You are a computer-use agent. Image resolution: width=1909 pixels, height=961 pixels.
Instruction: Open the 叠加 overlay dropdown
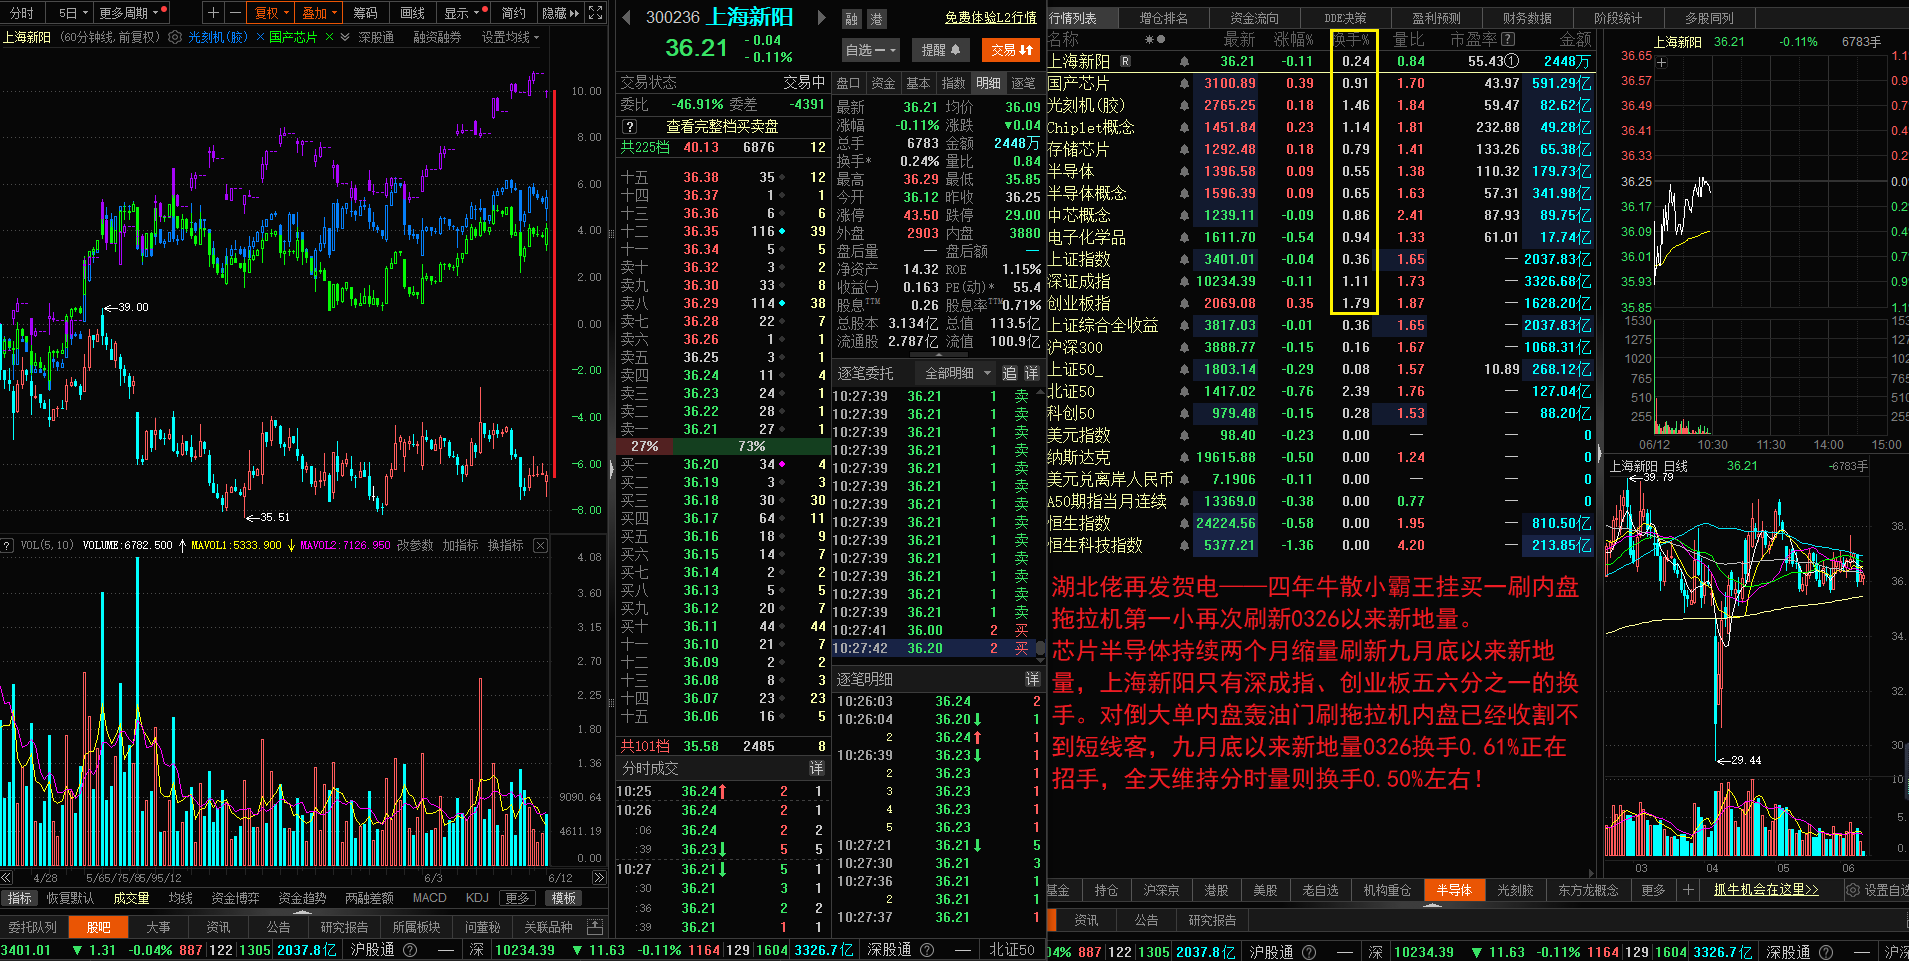[x=319, y=13]
